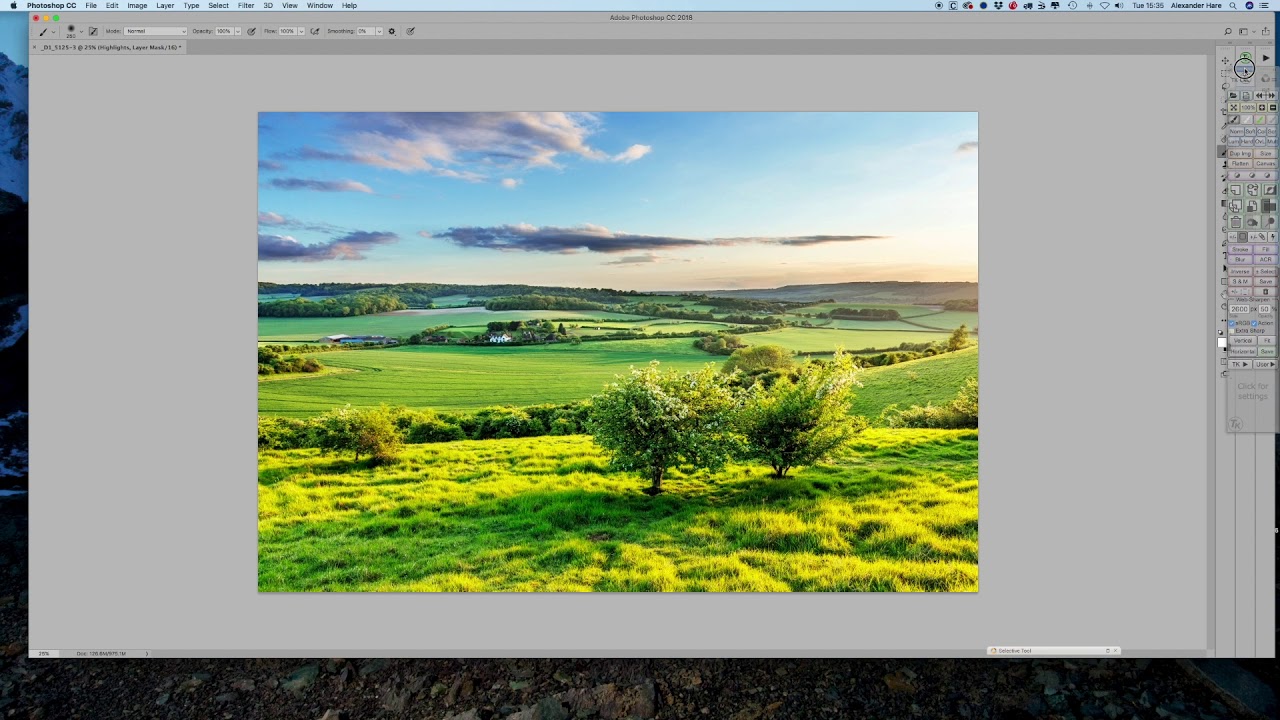Open the Edit menu
This screenshot has width=1280, height=720.
pyautogui.click(x=112, y=6)
